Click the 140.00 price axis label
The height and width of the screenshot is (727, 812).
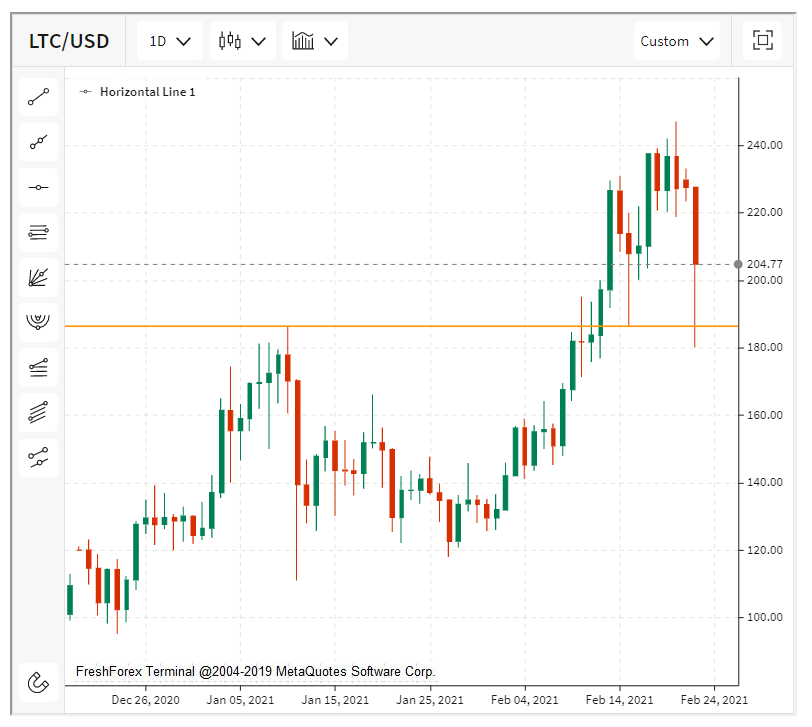click(764, 483)
